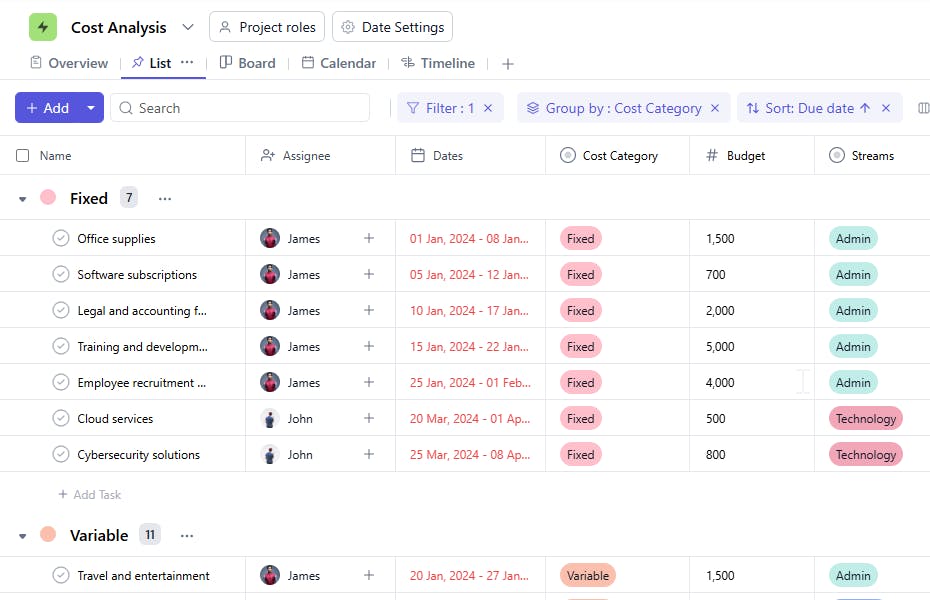This screenshot has width=930, height=600.
Task: Add assignee to Office supplies task
Action: point(369,239)
